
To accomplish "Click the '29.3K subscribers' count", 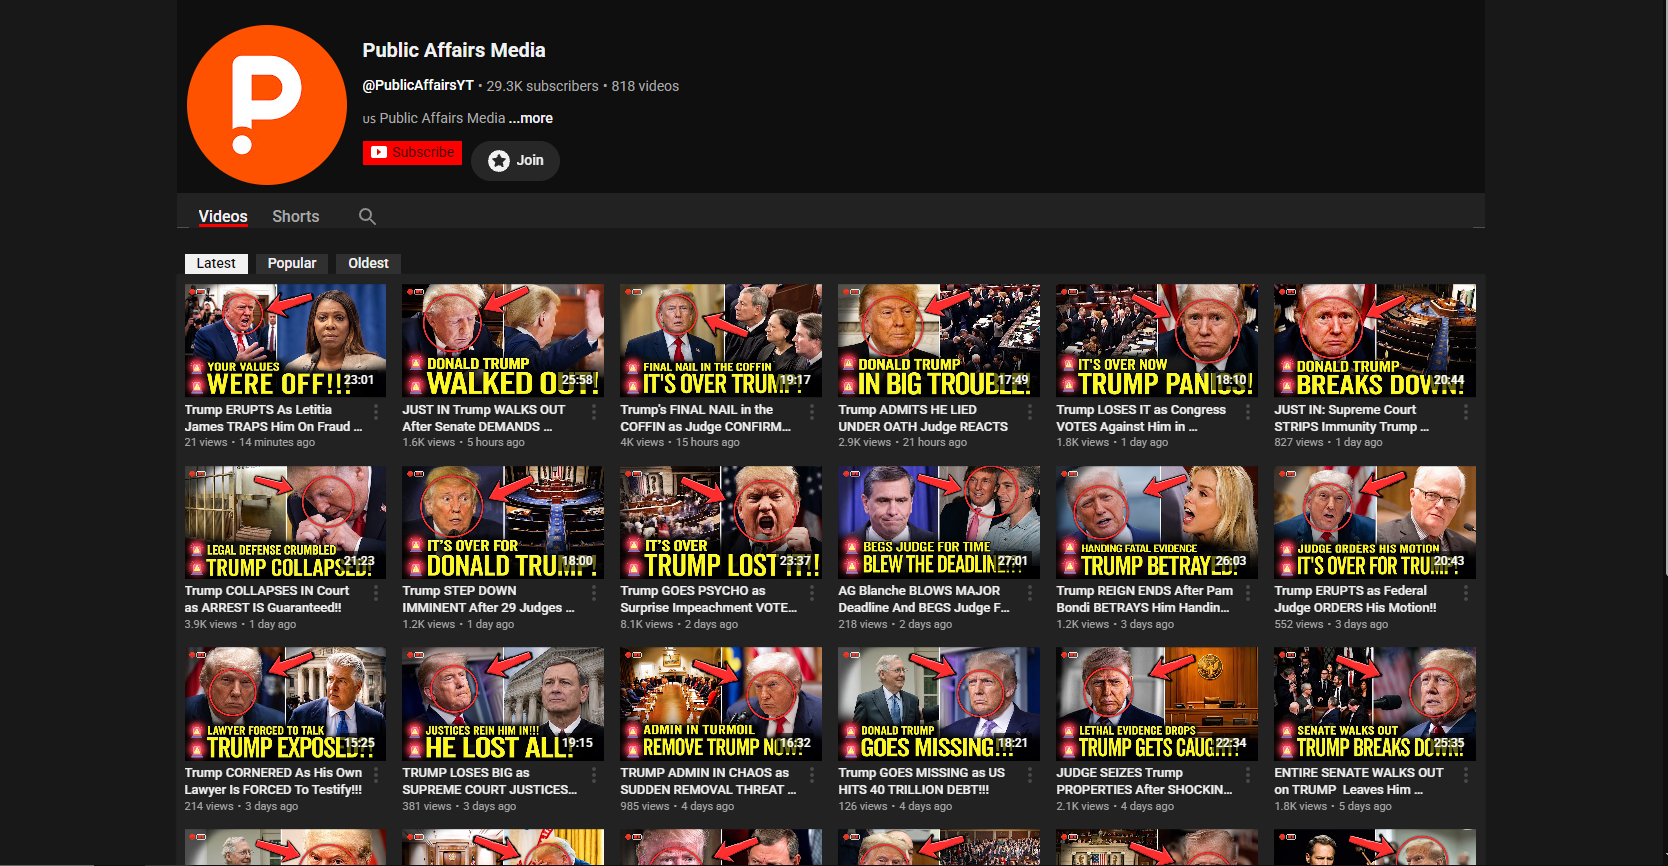I will 542,86.
